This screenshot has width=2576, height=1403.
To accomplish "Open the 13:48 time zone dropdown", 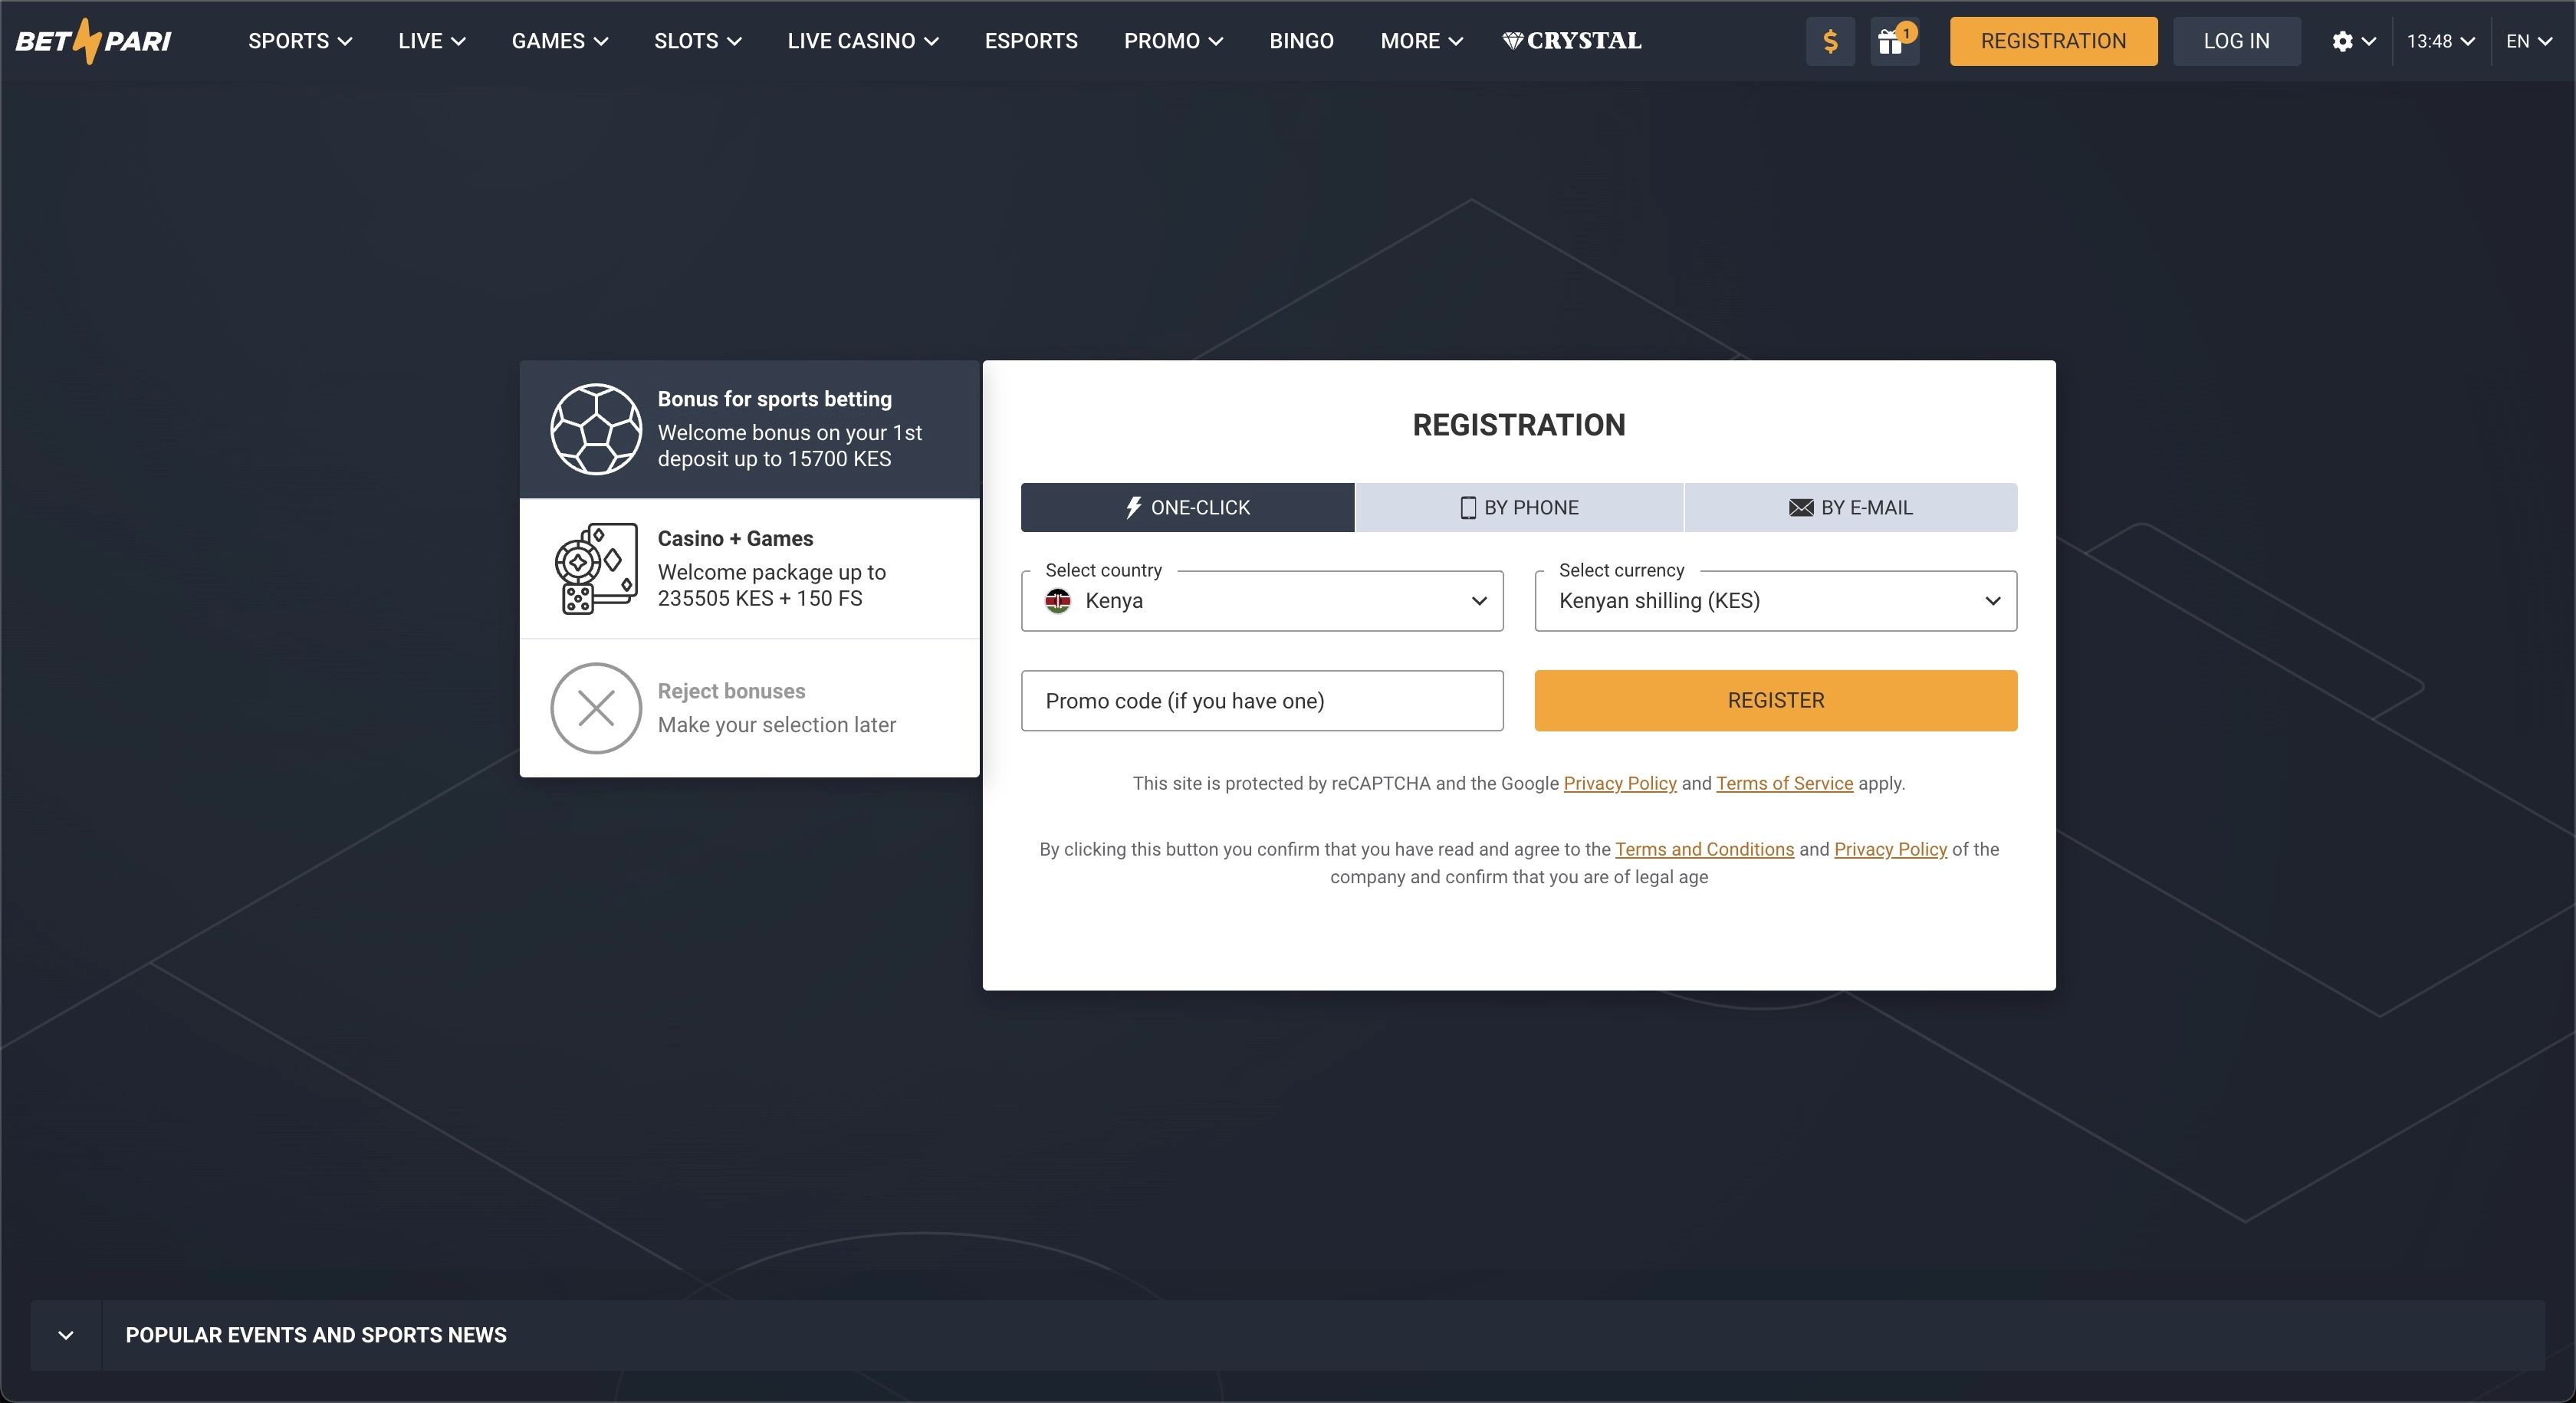I will 2441,41.
